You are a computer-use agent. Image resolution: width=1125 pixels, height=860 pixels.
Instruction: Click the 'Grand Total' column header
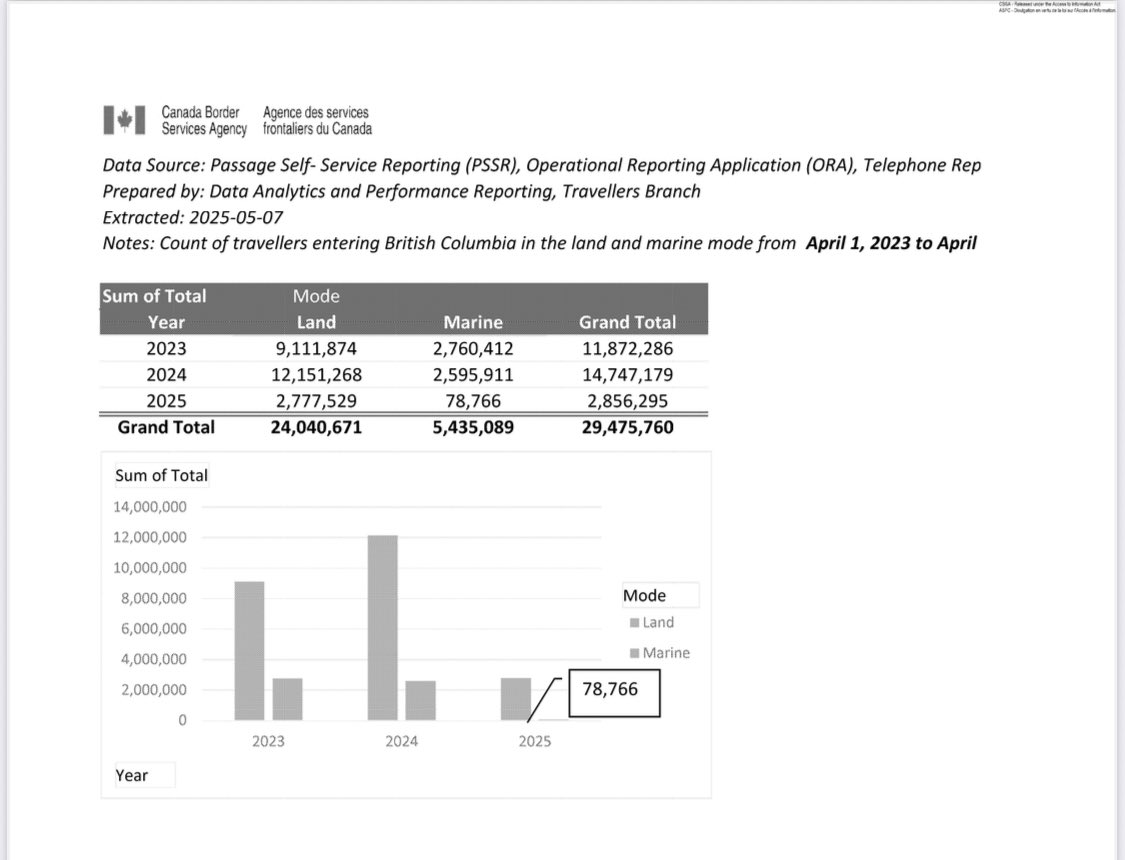pos(628,323)
